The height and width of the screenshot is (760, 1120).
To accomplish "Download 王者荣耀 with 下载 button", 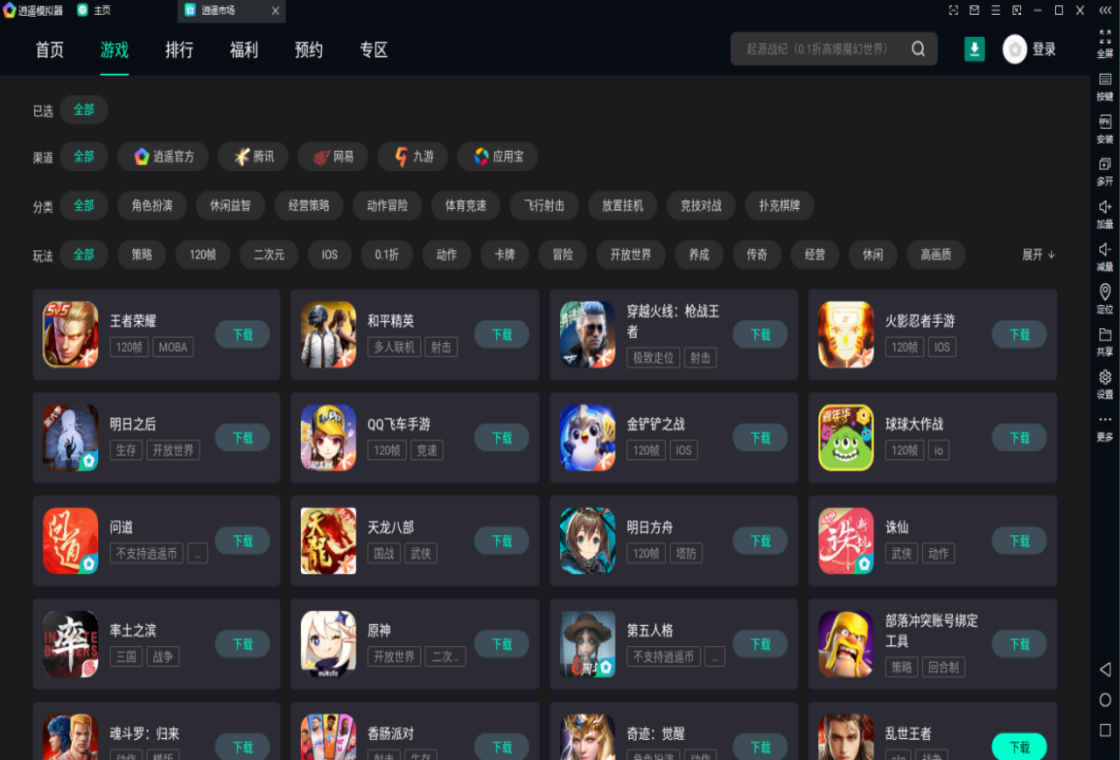I will point(242,334).
